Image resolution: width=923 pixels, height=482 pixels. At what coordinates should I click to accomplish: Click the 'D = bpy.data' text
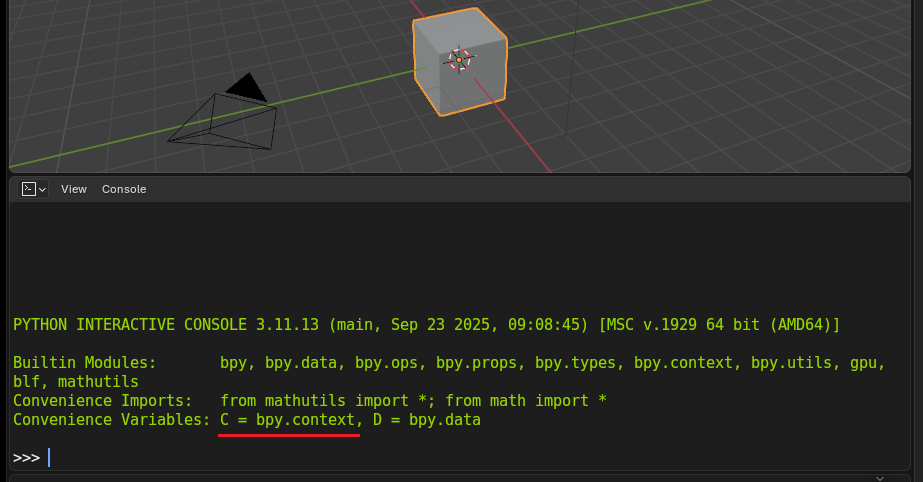click(x=427, y=420)
